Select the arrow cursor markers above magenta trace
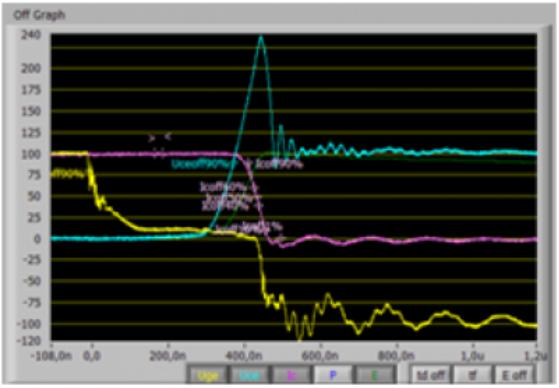Viewport: 559px width, 388px height. (160, 137)
